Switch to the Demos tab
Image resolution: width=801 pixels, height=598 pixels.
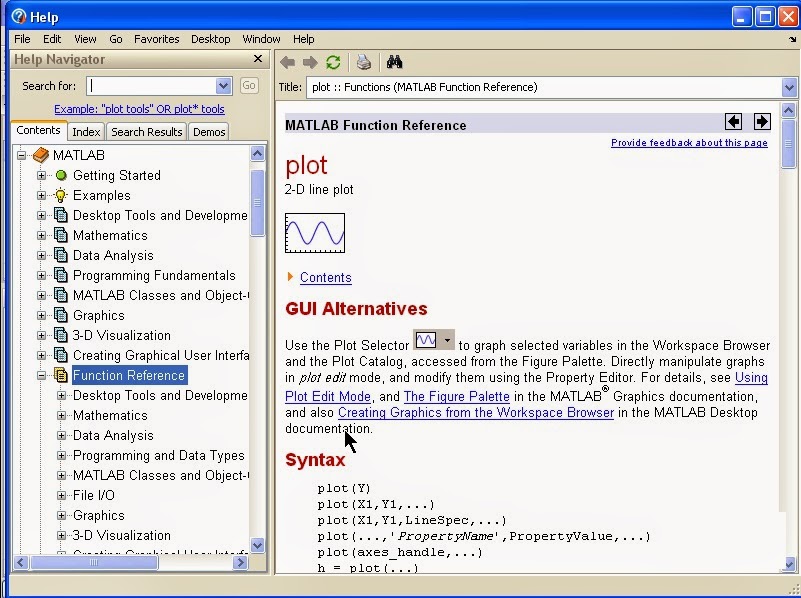(x=208, y=131)
